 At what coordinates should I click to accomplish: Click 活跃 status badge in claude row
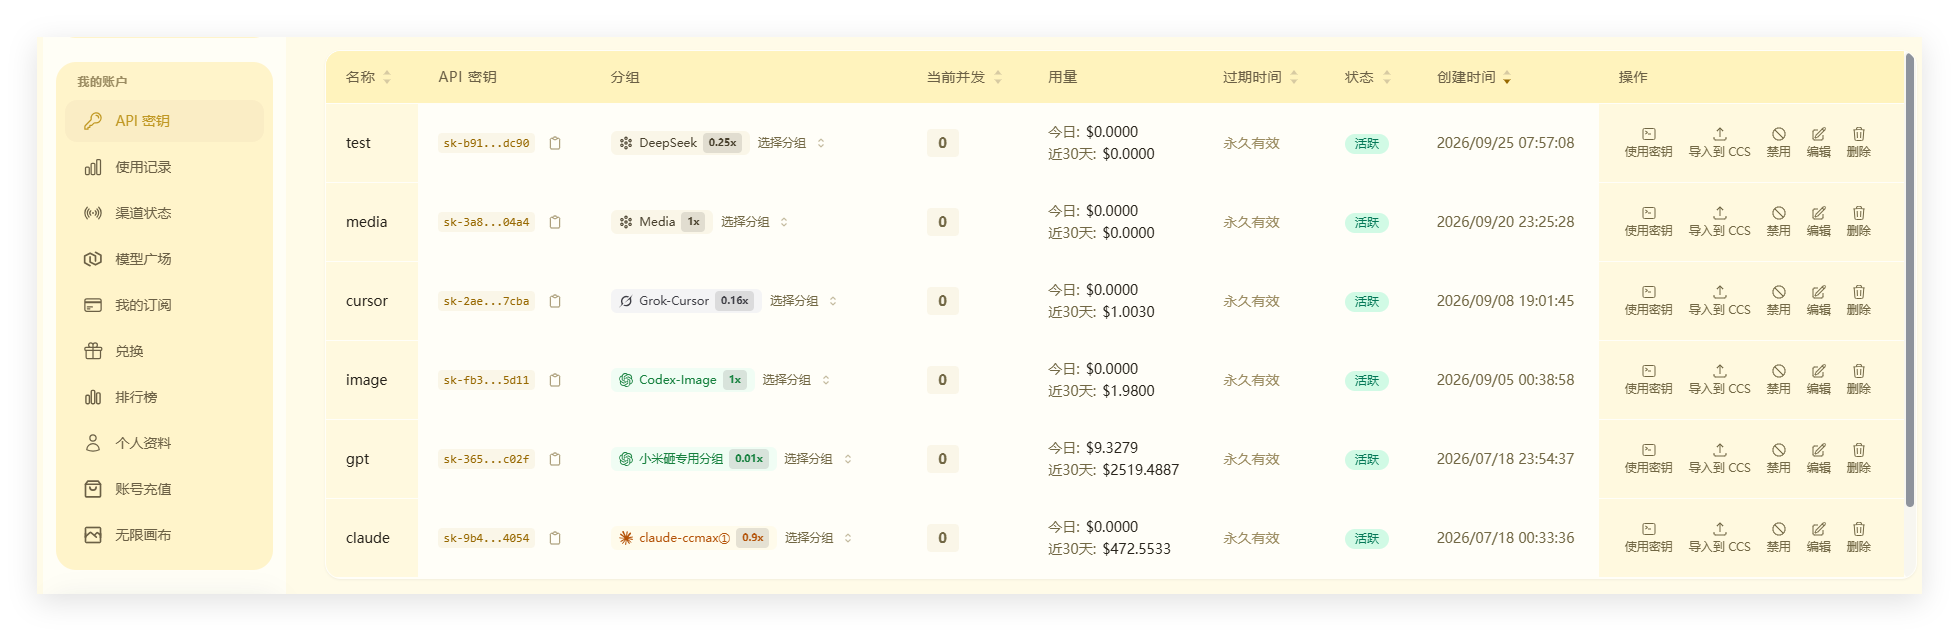[1366, 538]
